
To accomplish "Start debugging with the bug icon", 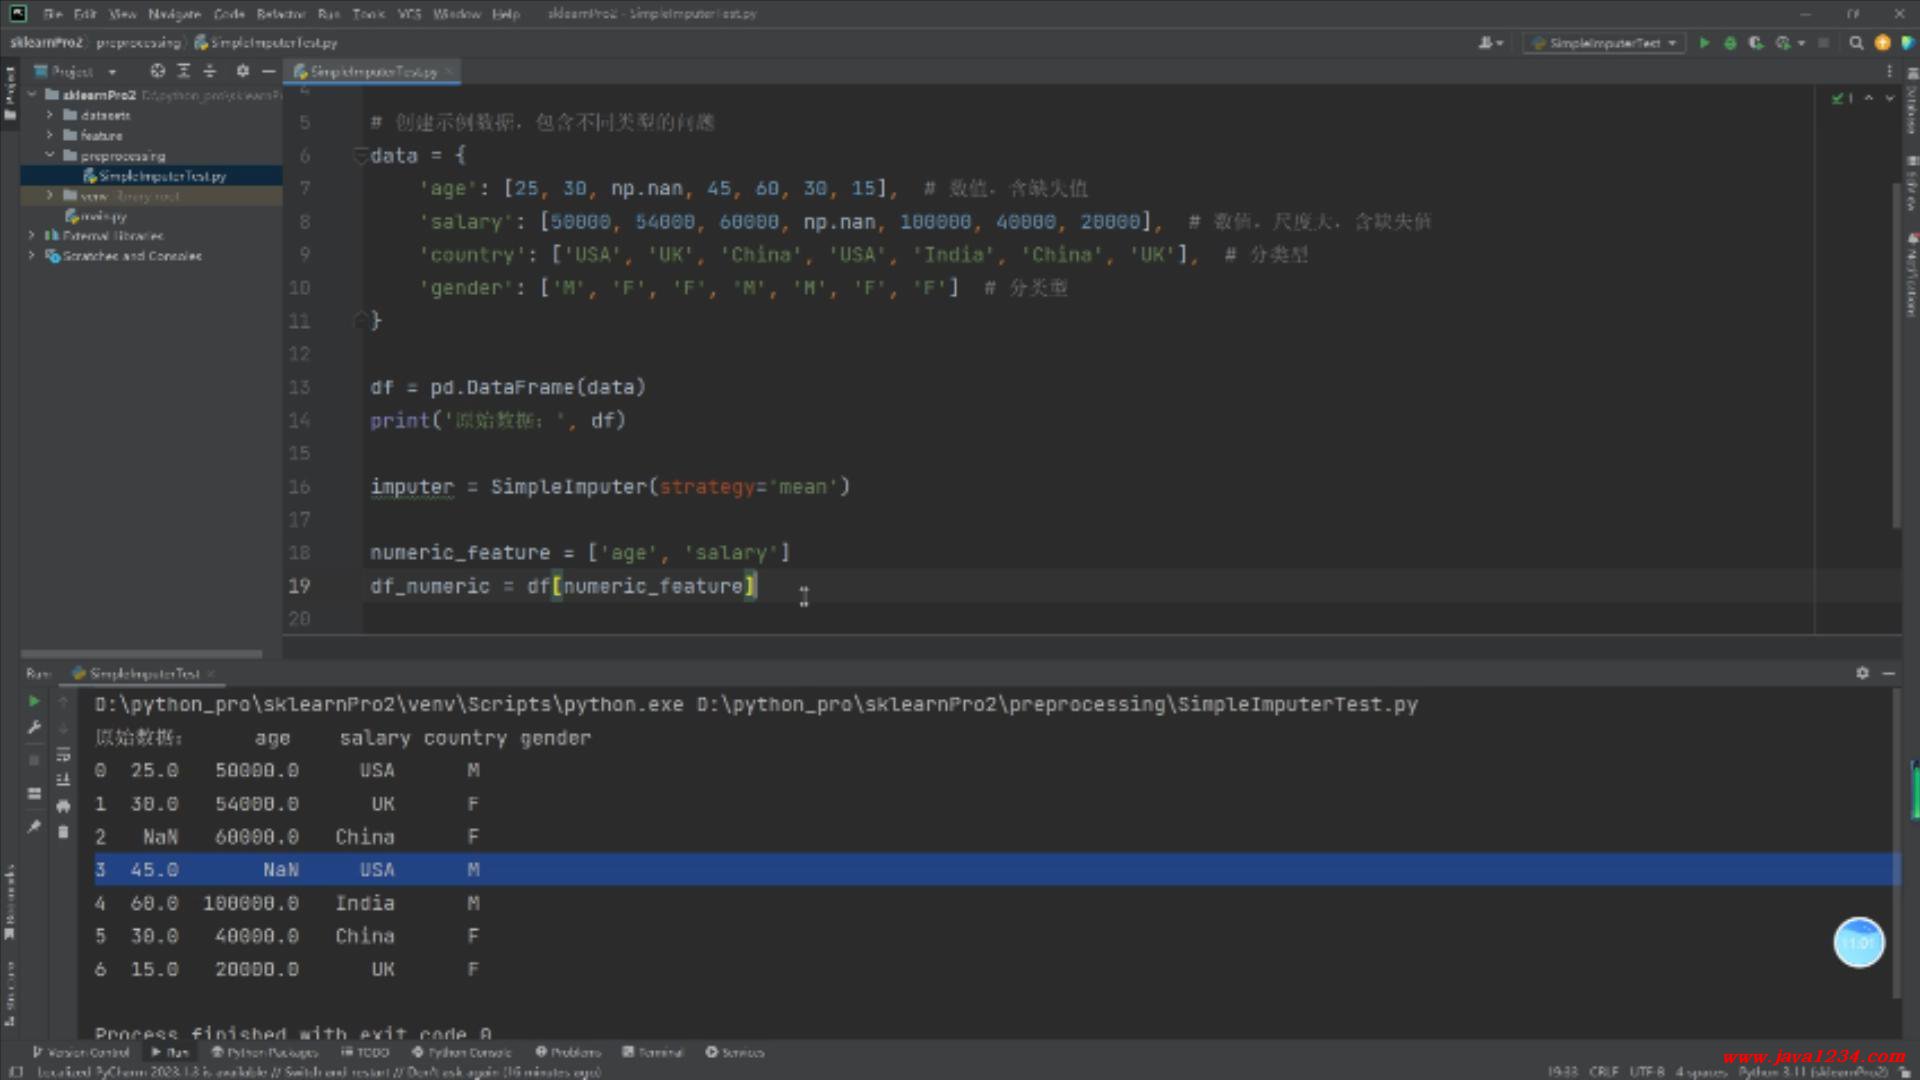I will click(x=1730, y=43).
